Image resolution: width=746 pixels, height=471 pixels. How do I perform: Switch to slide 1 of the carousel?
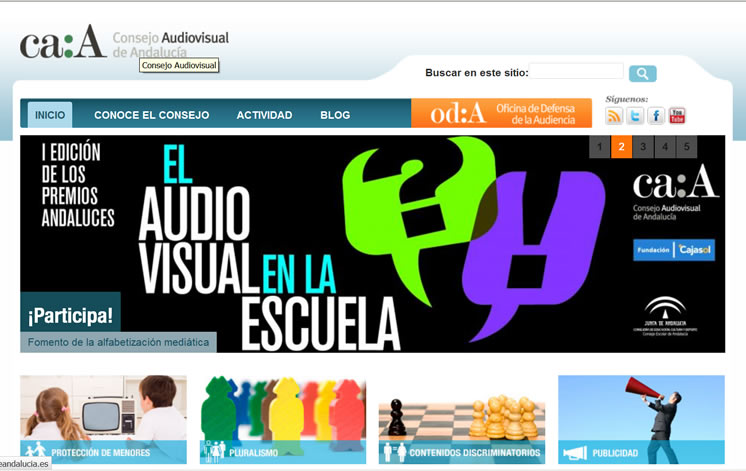point(599,147)
